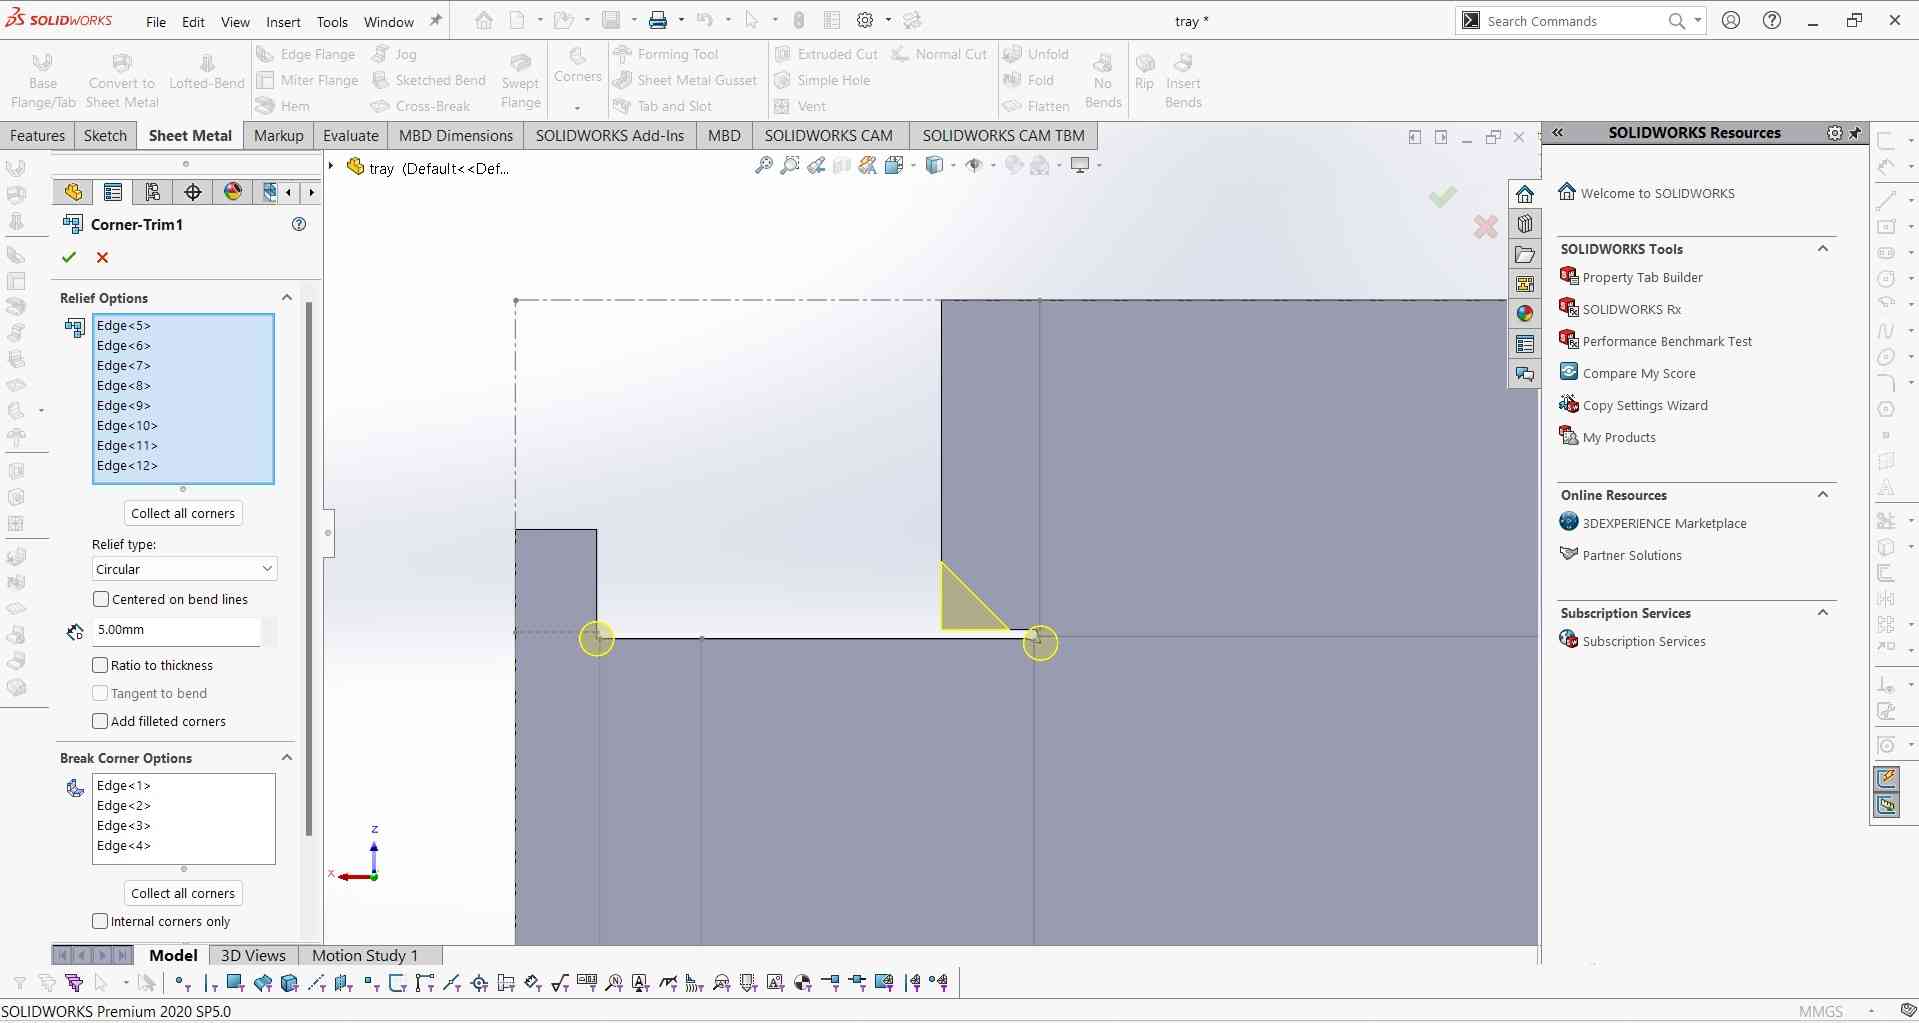This screenshot has width=1919, height=1023.
Task: Click Collect all corners under Relief Options
Action: click(x=183, y=513)
